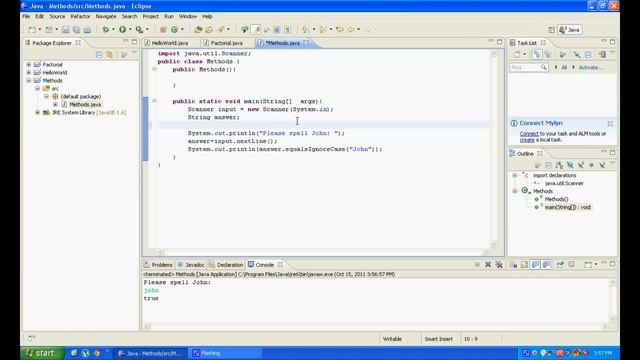Click the Find field in the Task List
This screenshot has height=360, width=640.
click(529, 67)
